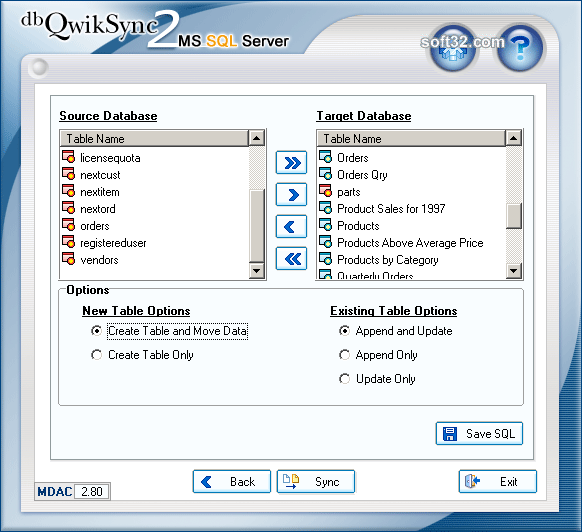Viewport: 582px width, 532px height.
Task: Select Create Table Only radio option
Action: pyautogui.click(x=97, y=355)
